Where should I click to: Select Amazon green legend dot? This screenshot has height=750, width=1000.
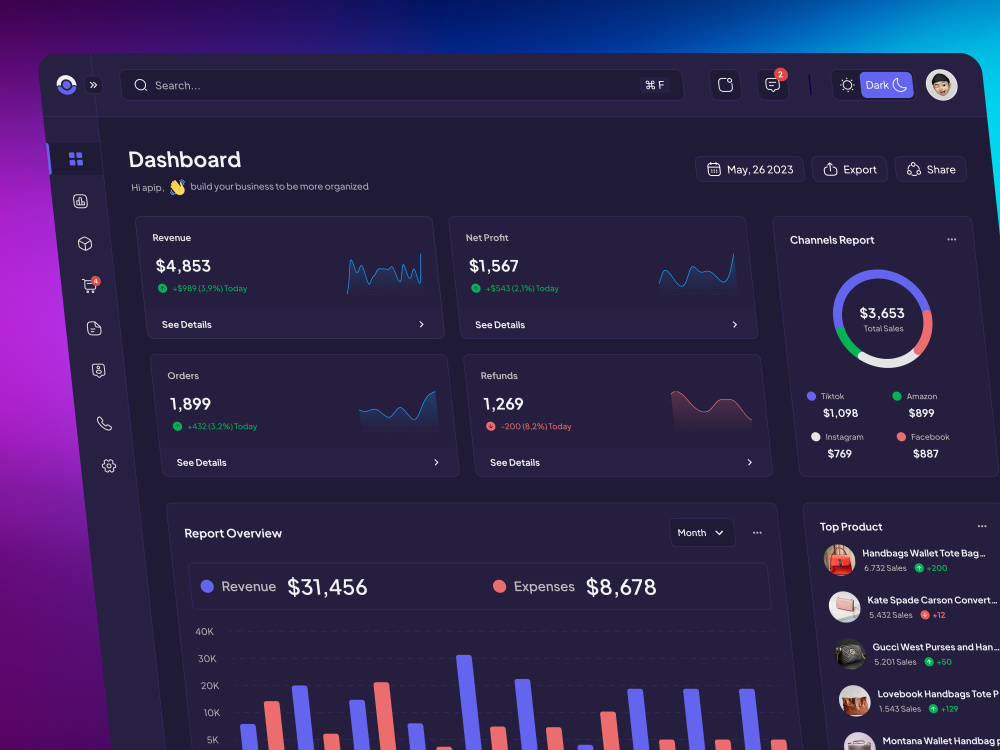point(897,396)
